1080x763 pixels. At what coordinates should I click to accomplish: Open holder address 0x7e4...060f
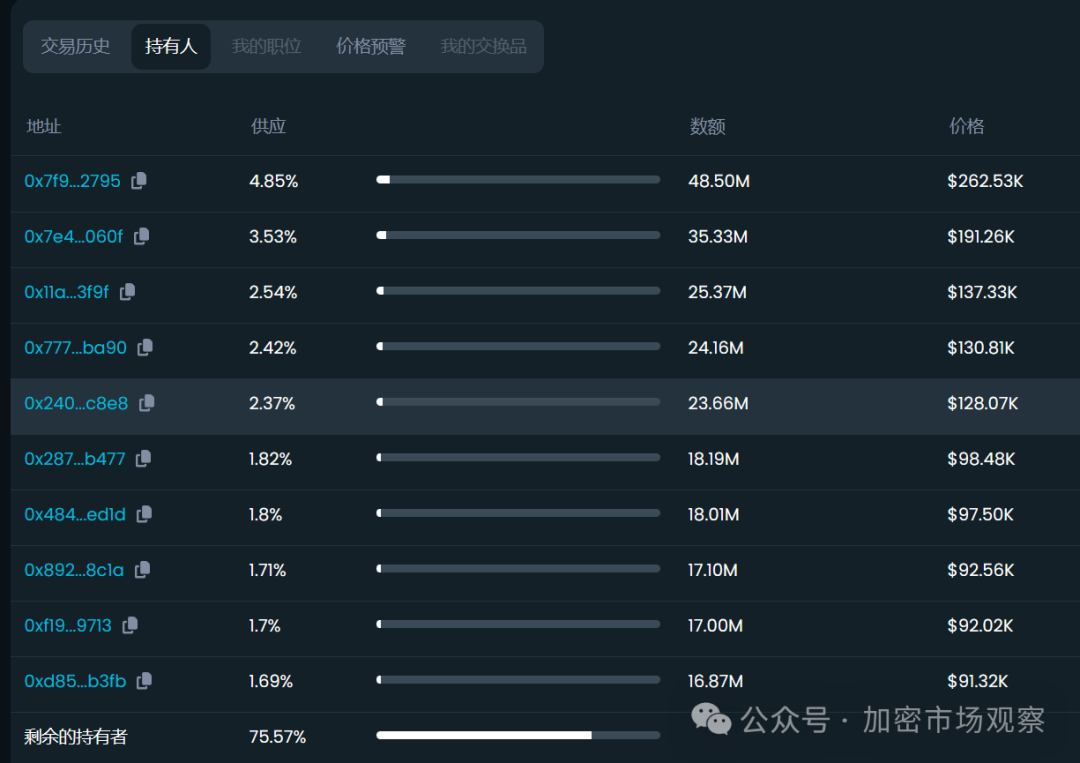click(74, 237)
